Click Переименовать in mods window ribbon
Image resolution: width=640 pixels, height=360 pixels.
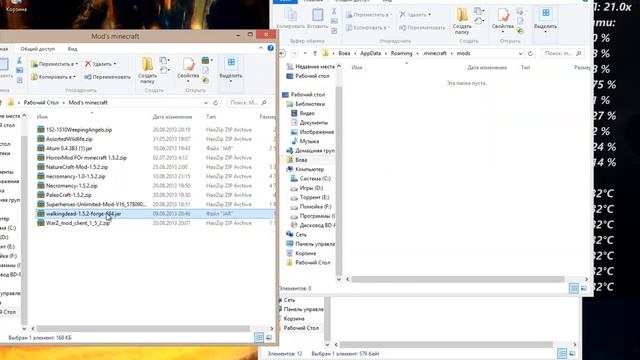[x=422, y=28]
